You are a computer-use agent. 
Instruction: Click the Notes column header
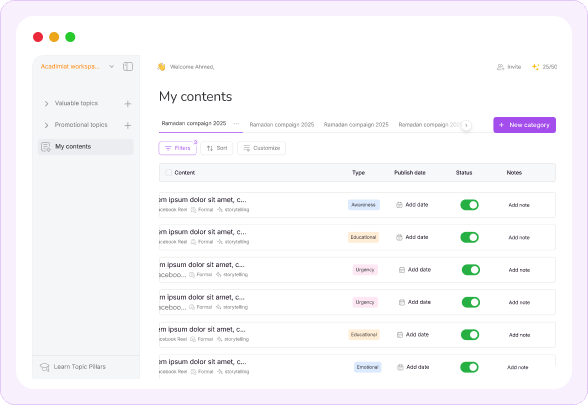point(514,172)
